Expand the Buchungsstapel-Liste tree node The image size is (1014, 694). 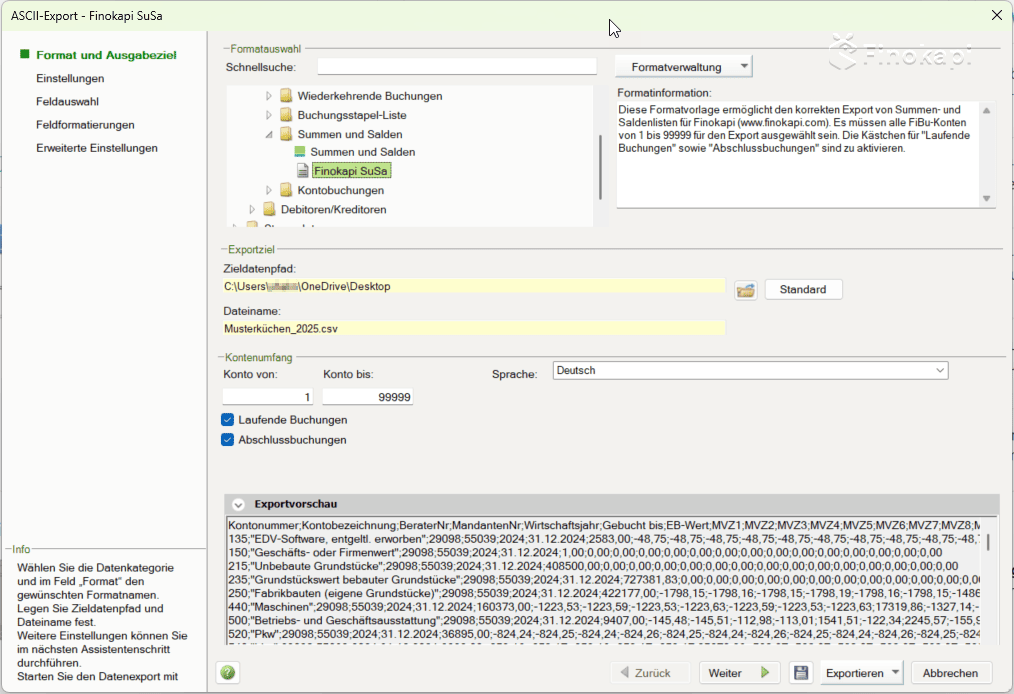point(269,115)
